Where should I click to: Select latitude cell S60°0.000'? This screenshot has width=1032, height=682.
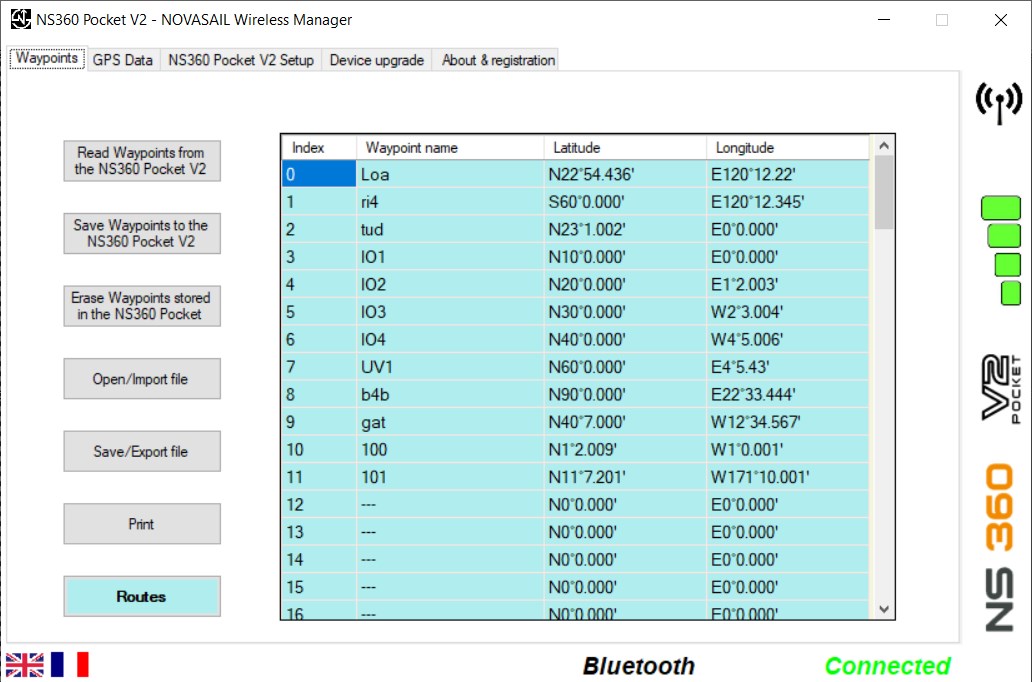(x=625, y=201)
